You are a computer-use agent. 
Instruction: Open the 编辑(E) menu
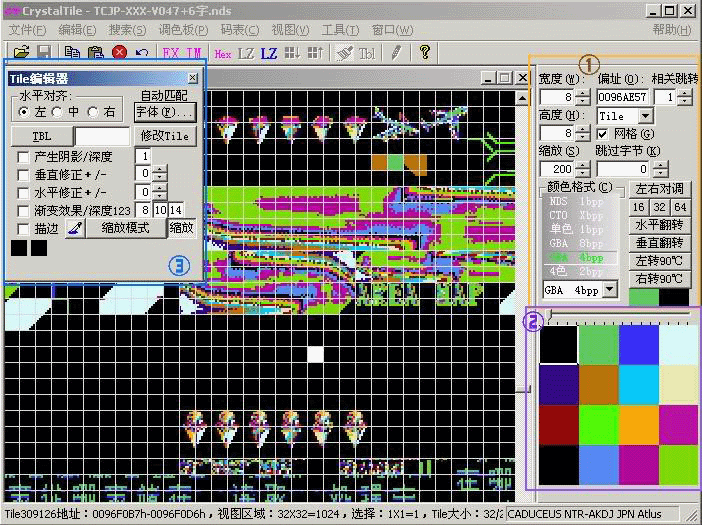coord(77,30)
